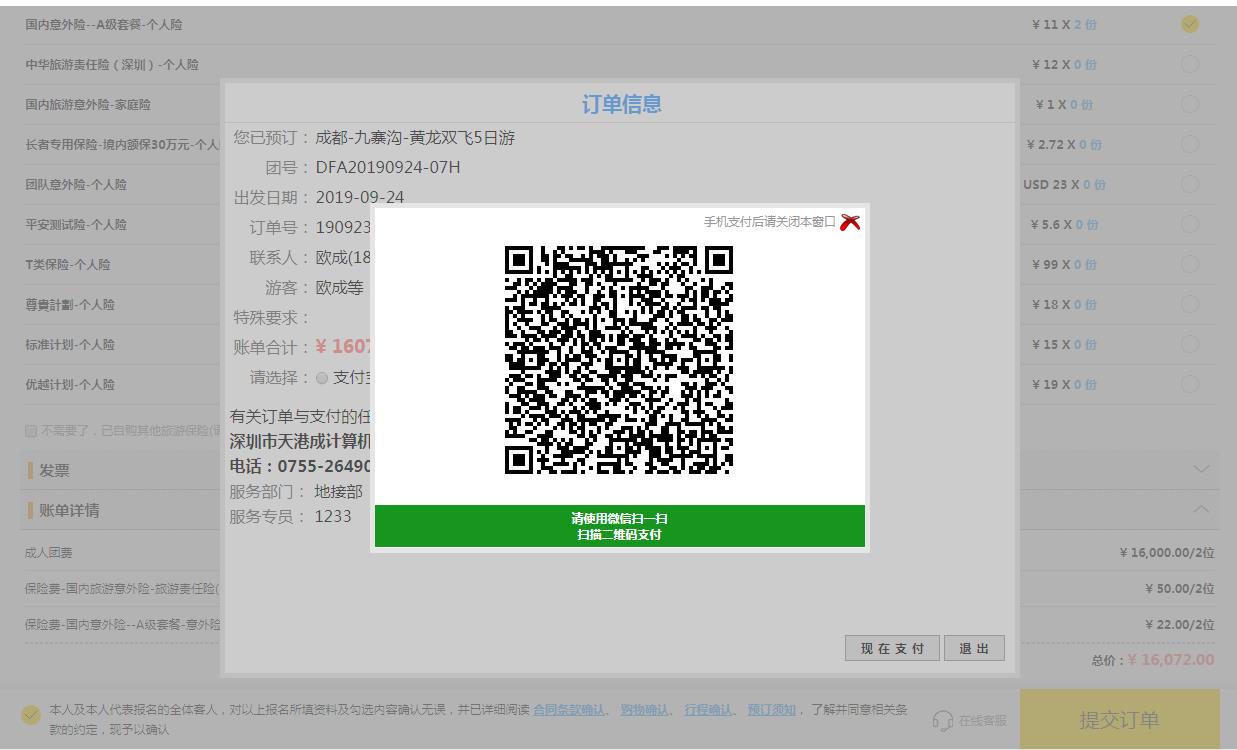Click the 地接部 service department text
Screen dimensions: 1237x750
click(x=339, y=492)
